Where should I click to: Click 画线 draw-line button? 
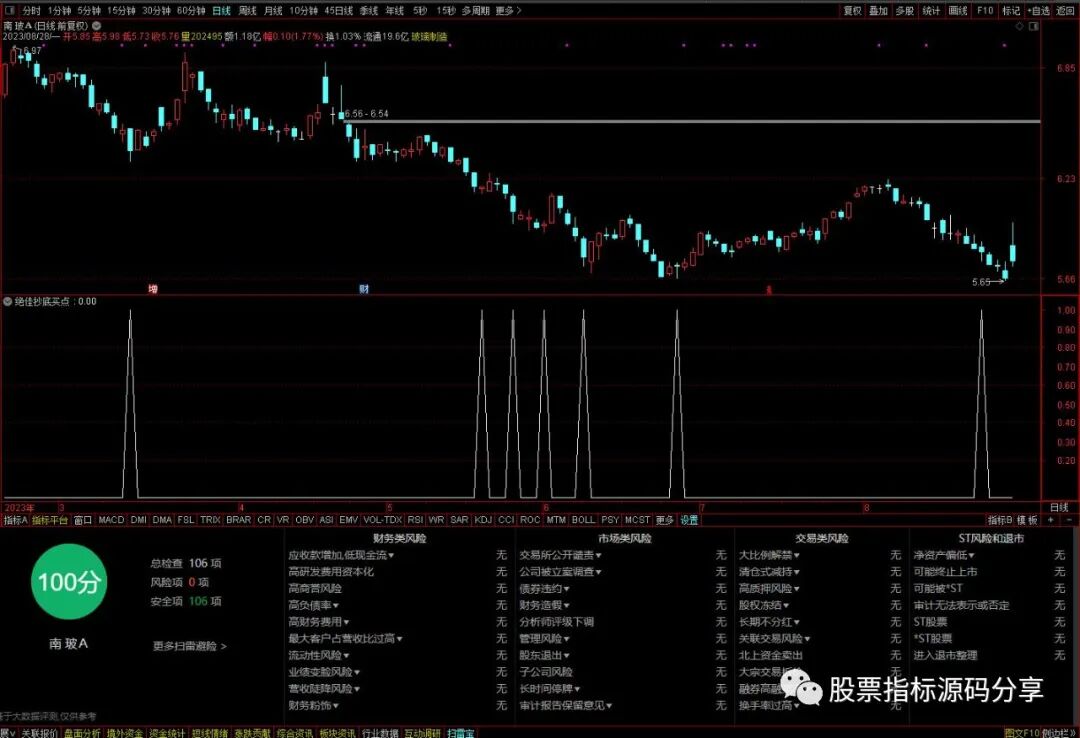point(958,11)
